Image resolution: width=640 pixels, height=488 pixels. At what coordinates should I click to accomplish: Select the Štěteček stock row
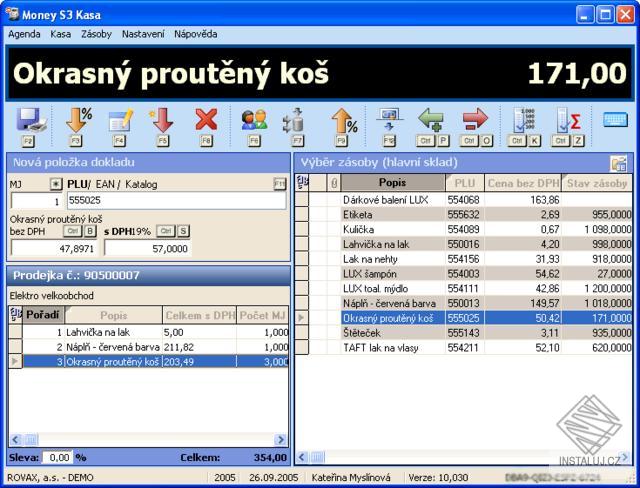pyautogui.click(x=464, y=333)
